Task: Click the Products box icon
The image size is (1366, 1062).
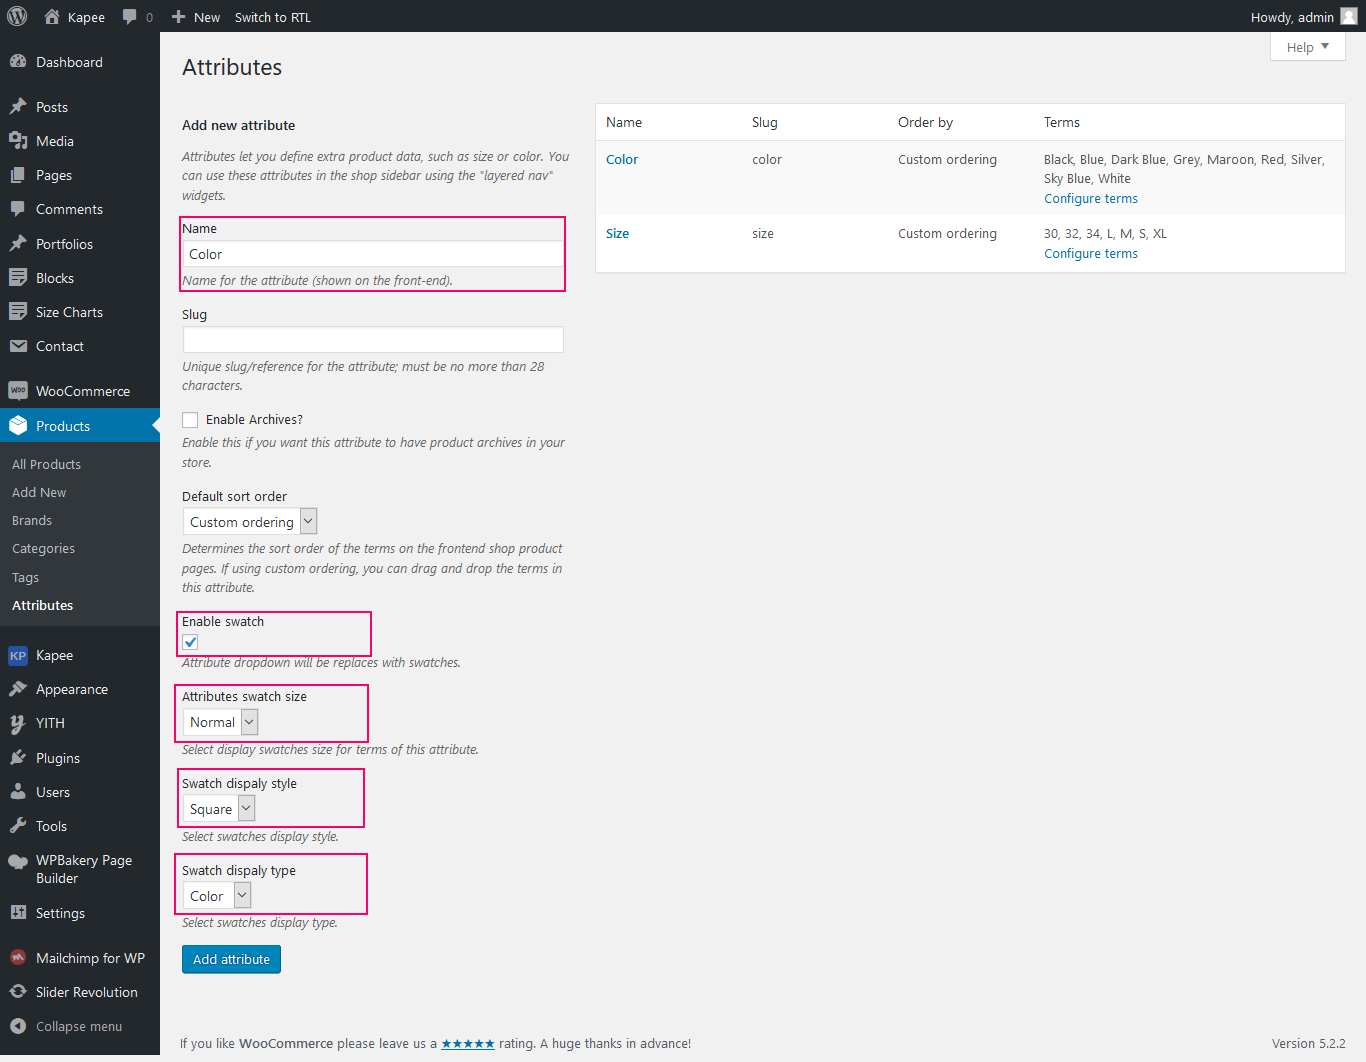Action: pos(18,426)
